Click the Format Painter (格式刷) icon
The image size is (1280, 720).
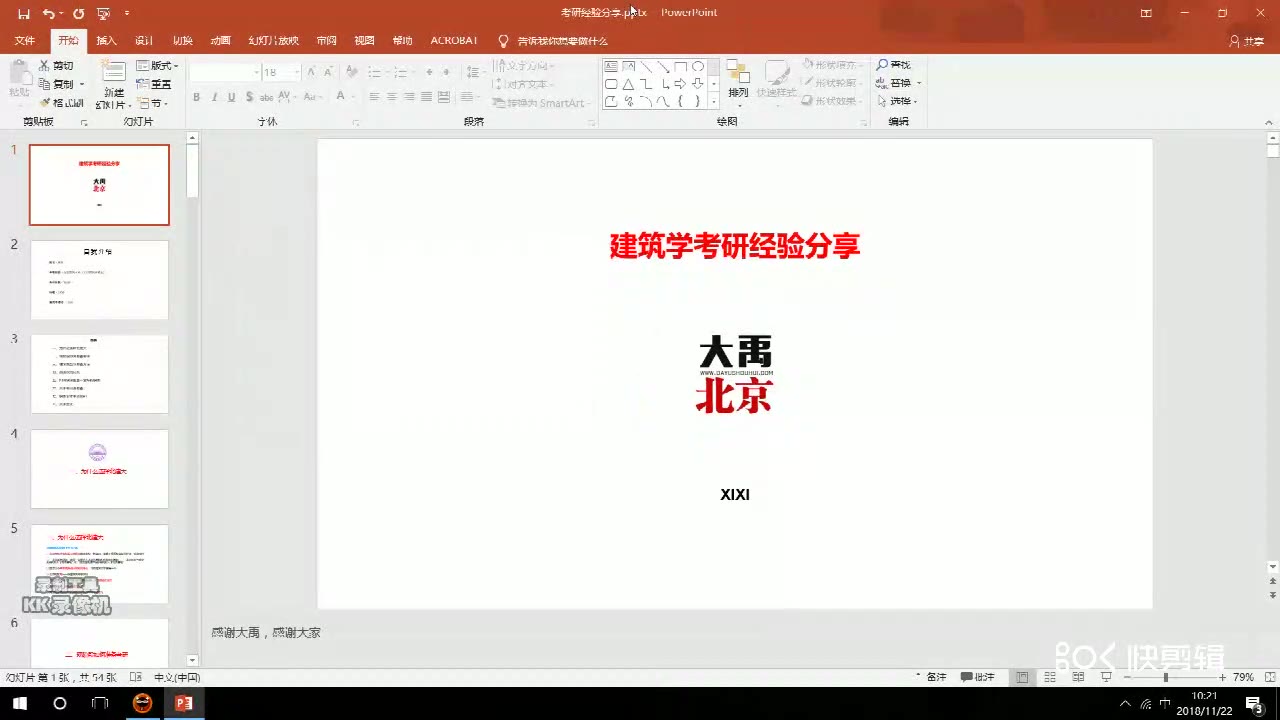45,103
